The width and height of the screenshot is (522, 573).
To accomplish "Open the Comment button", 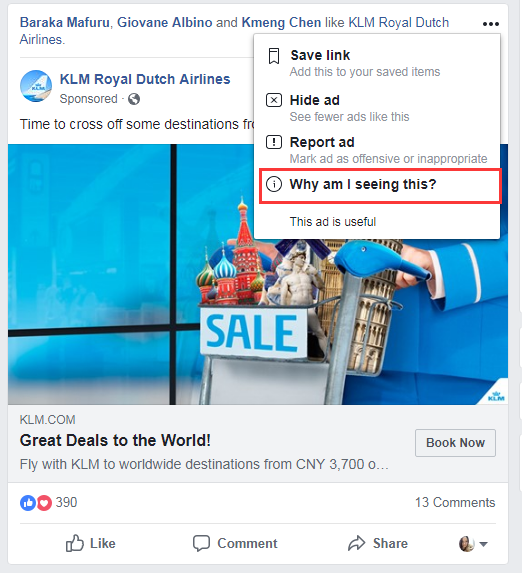I will (x=235, y=543).
